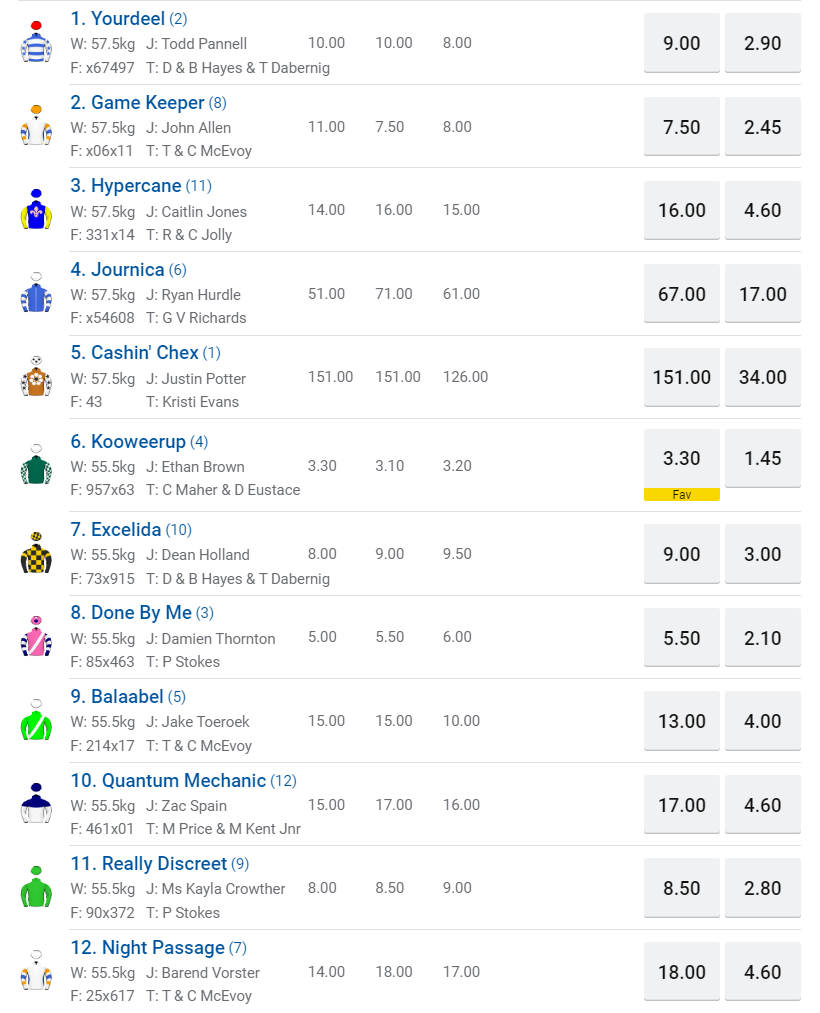
Task: Click Quantum Mechanic's navy and white silk
Action: (36, 804)
